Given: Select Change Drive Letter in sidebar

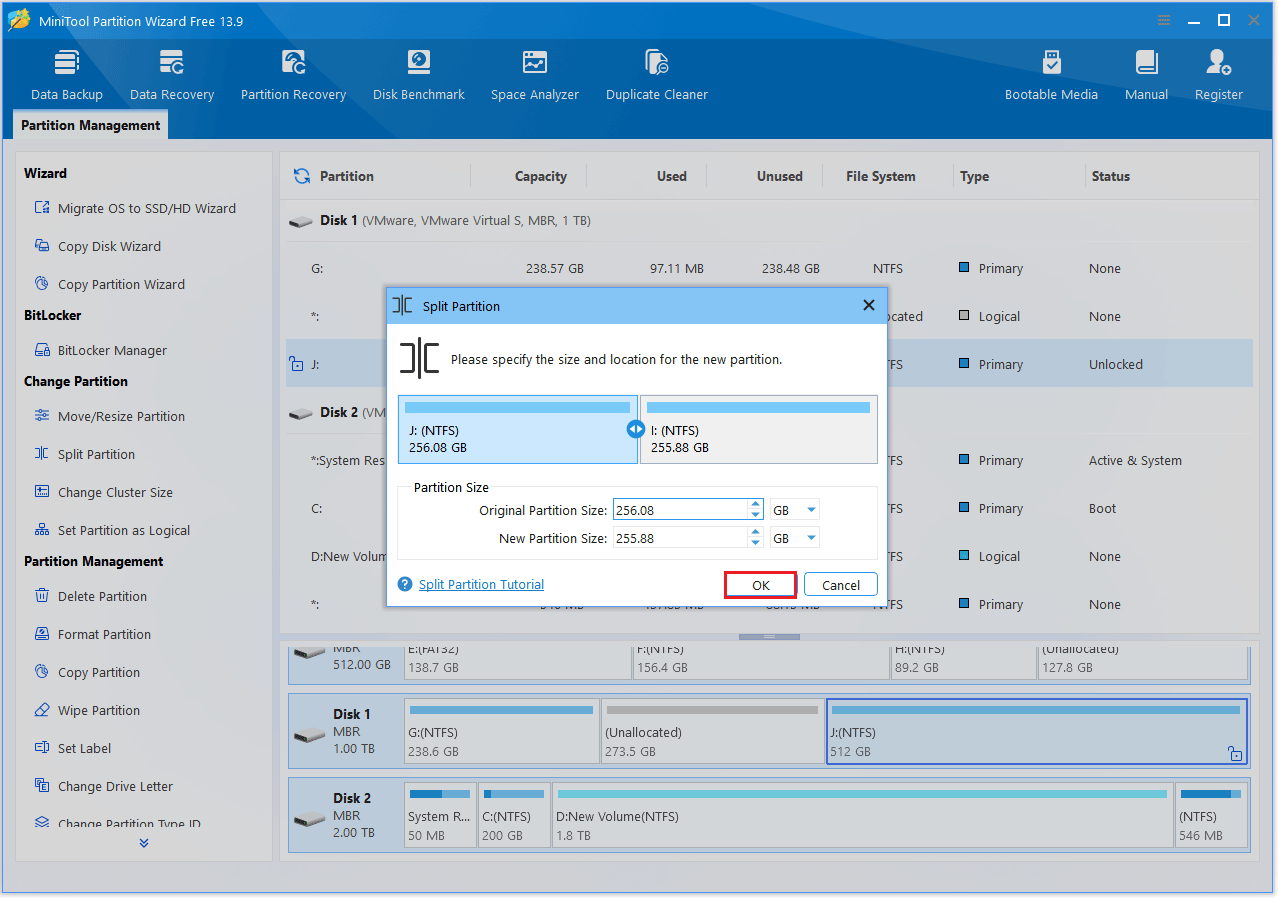Looking at the screenshot, I should click(103, 786).
